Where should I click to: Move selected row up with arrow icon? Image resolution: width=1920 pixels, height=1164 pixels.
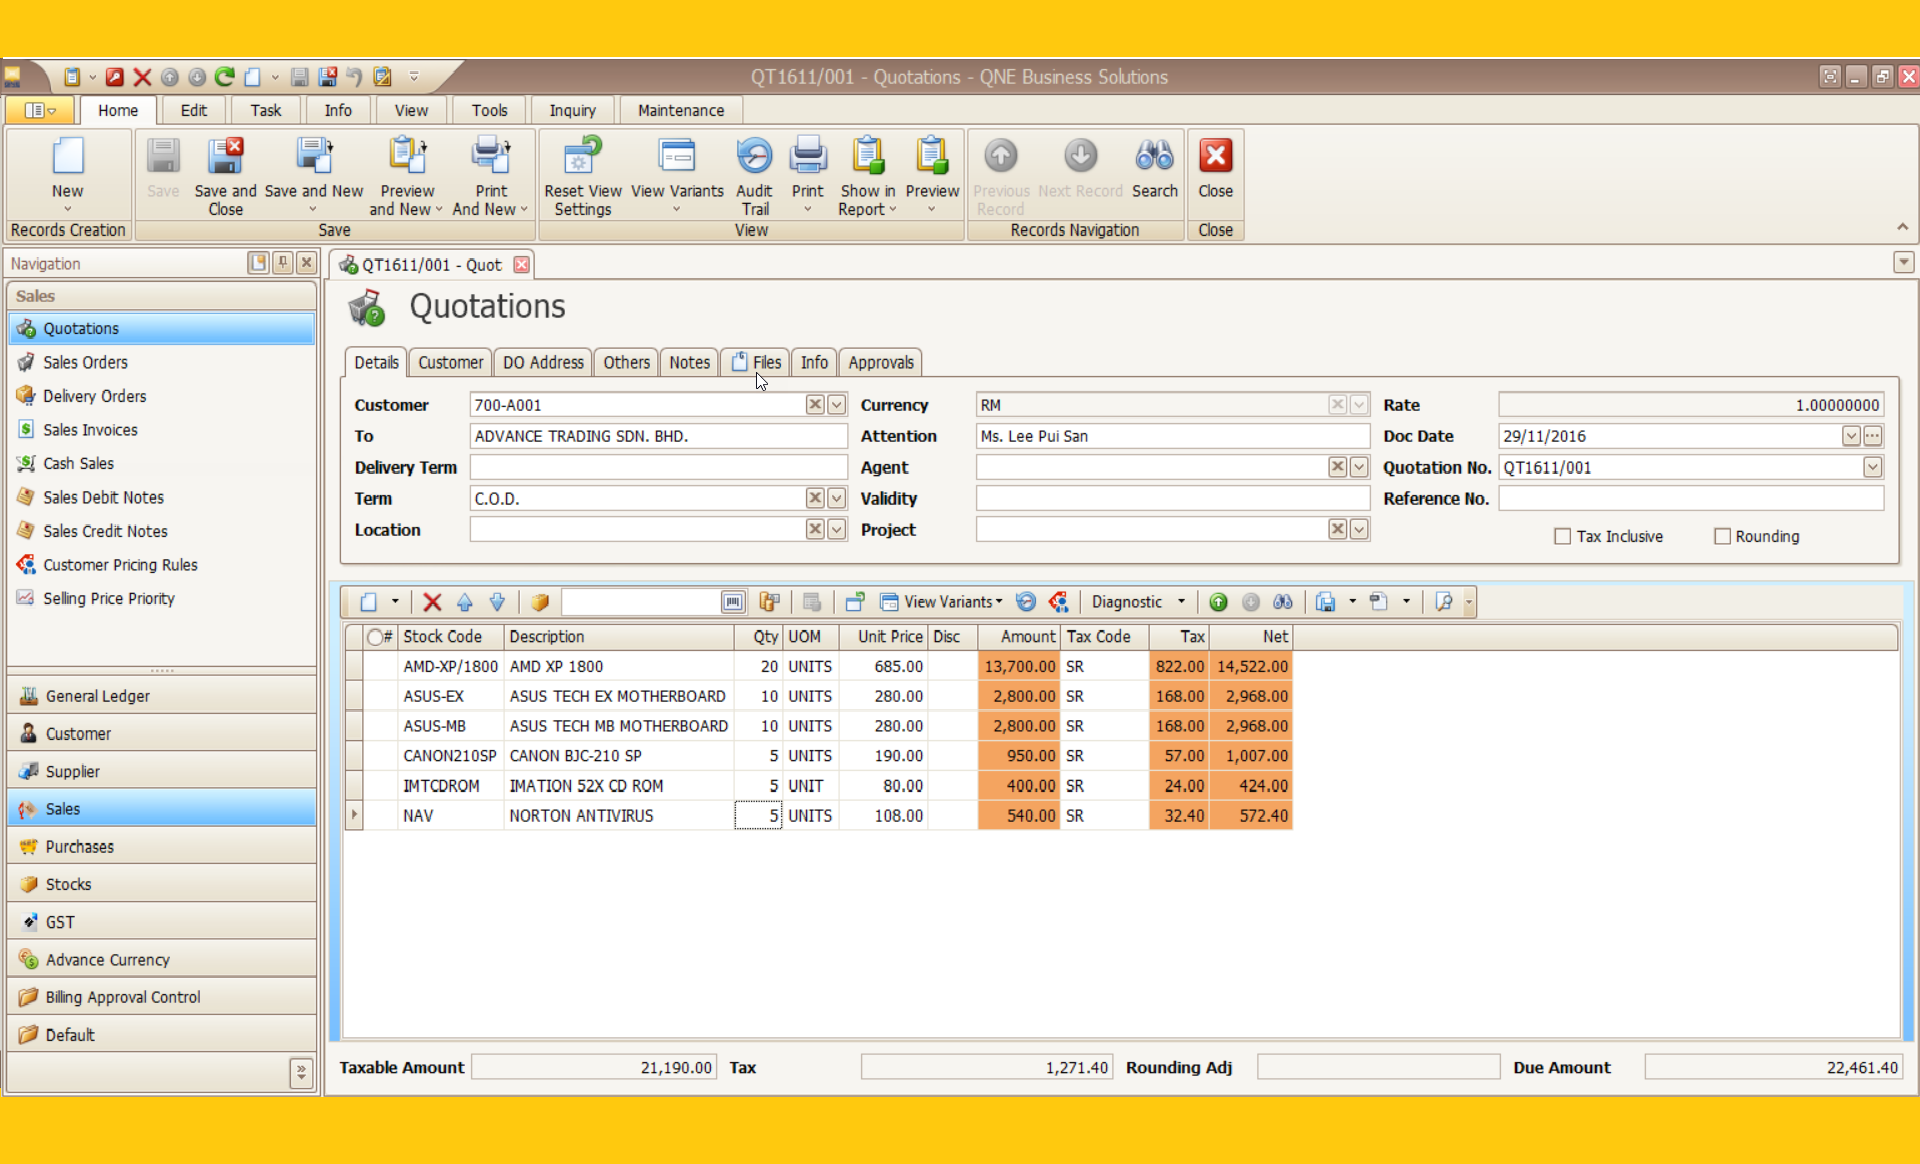pos(465,602)
